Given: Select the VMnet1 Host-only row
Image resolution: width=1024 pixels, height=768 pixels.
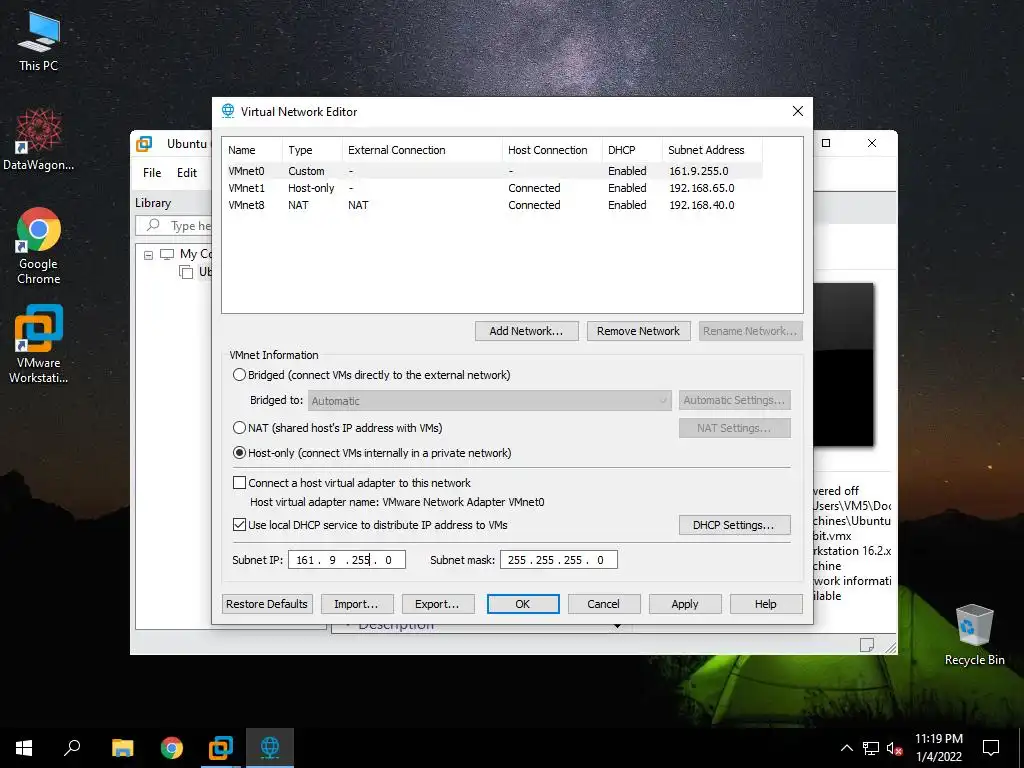Looking at the screenshot, I should click(494, 188).
